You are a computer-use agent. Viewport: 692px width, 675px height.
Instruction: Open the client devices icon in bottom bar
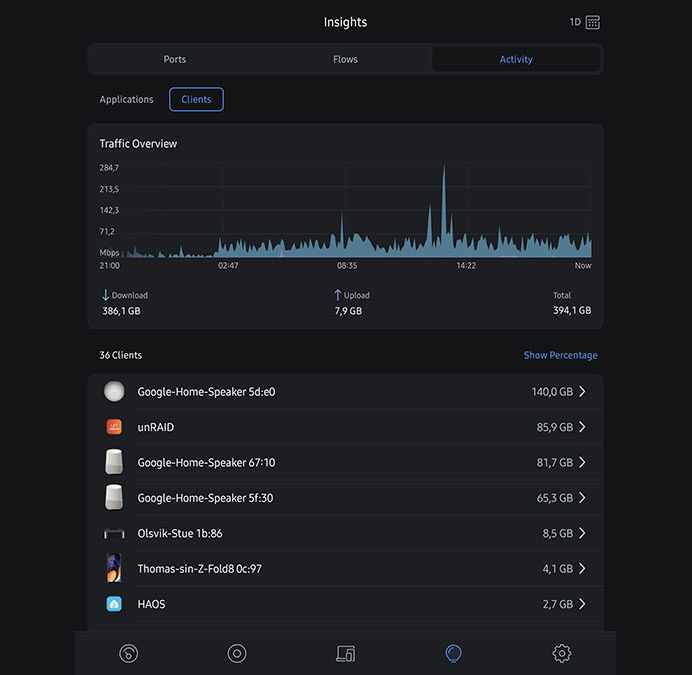click(x=346, y=653)
